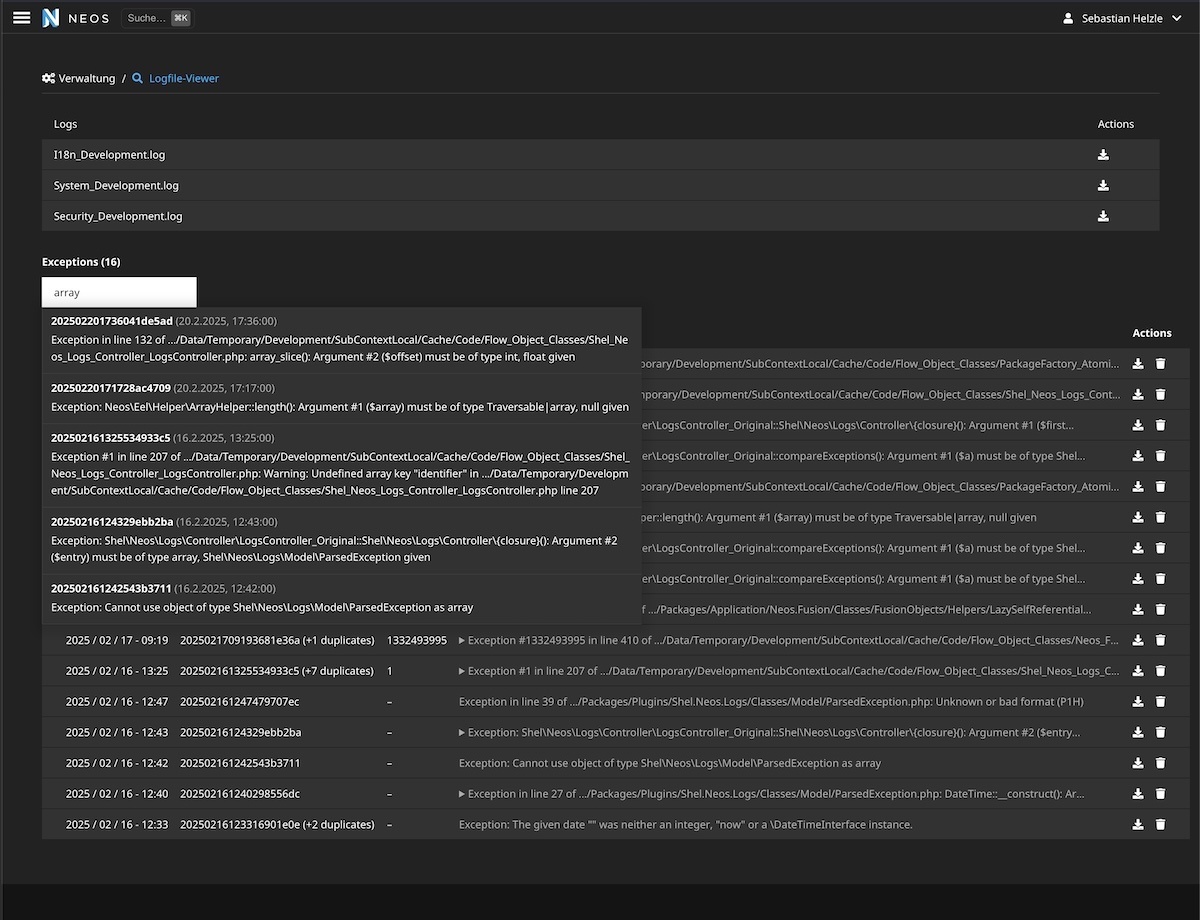This screenshot has width=1200, height=920.
Task: Download the System_Development.log file
Action: tap(1103, 186)
